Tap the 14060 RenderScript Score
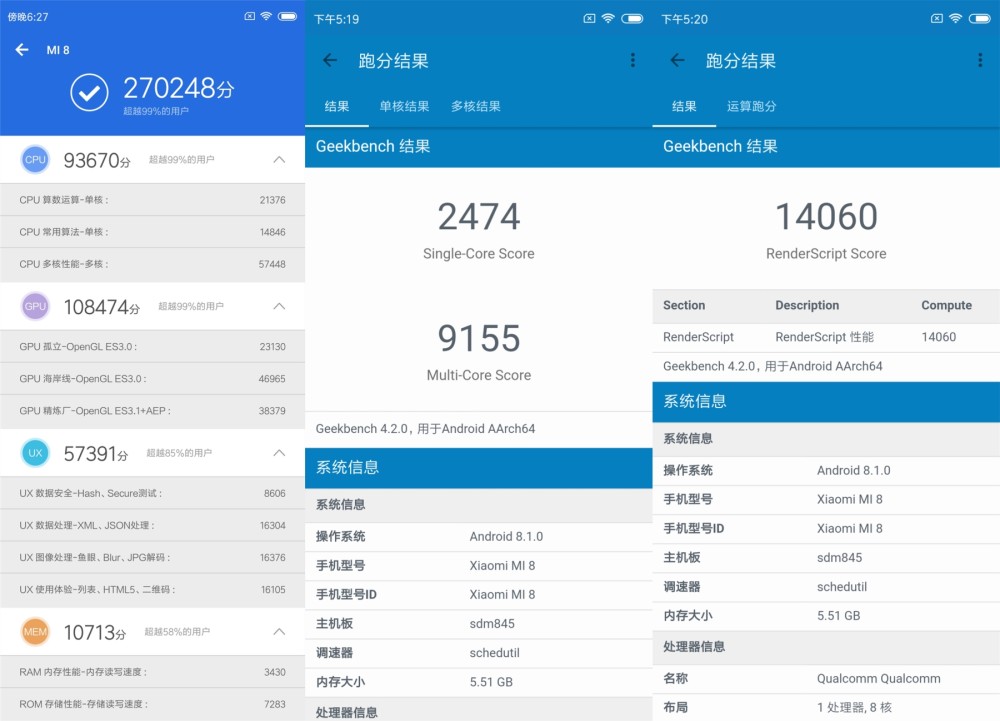 (x=827, y=216)
